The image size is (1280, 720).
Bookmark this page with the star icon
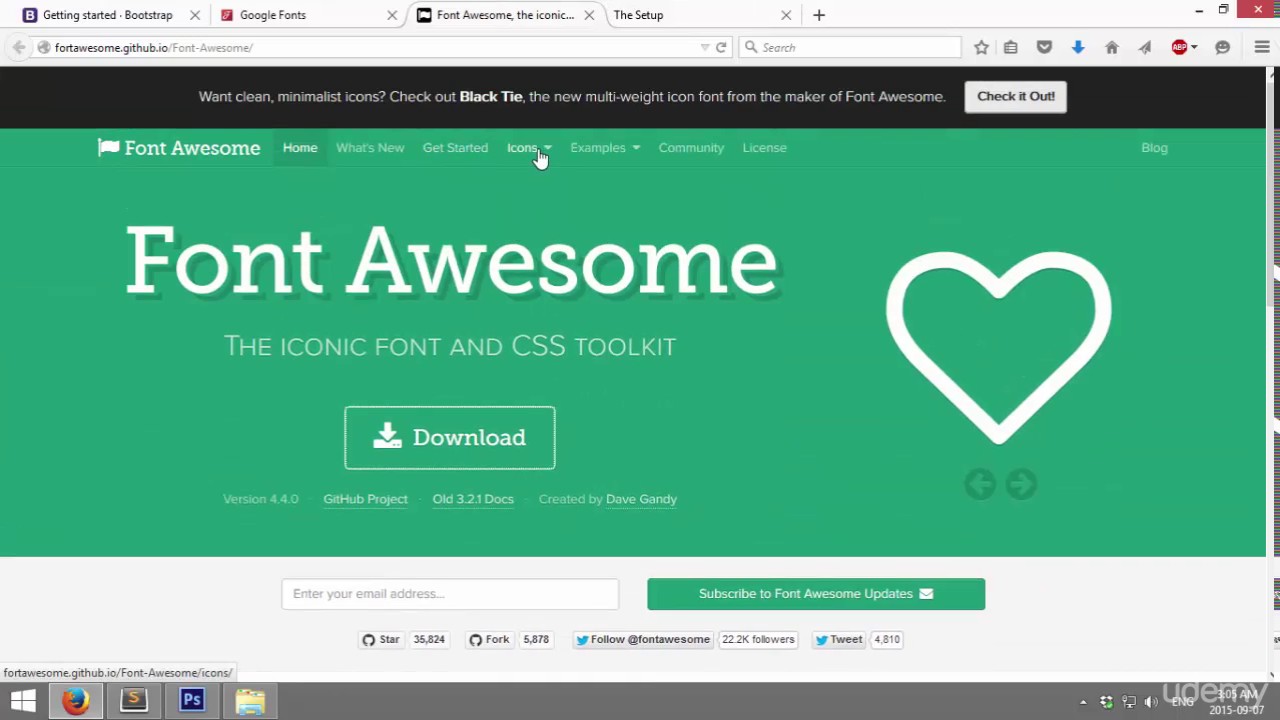pyautogui.click(x=981, y=47)
